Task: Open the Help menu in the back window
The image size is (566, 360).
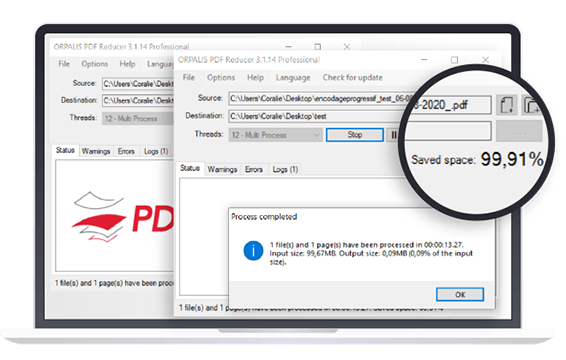Action: 127,64
